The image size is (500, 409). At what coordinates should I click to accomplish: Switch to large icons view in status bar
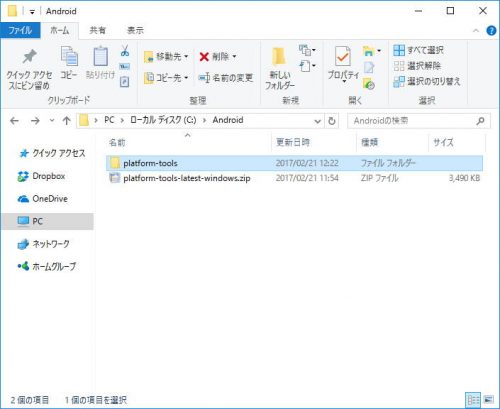point(488,399)
